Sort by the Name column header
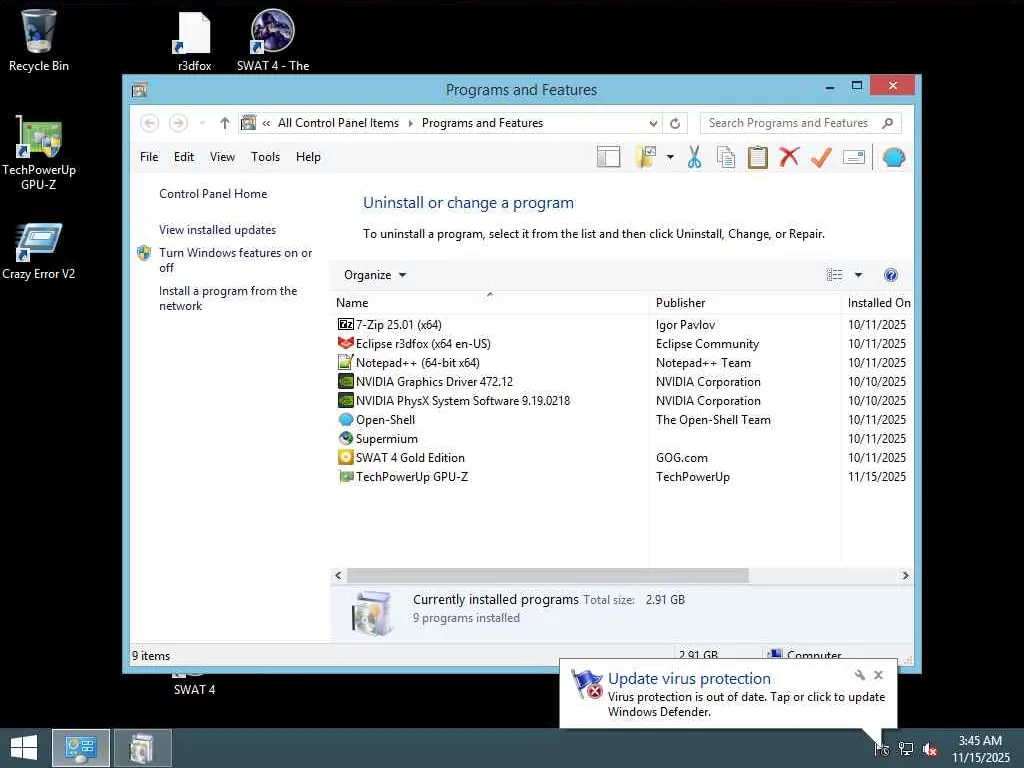1024x768 pixels. tap(490, 303)
